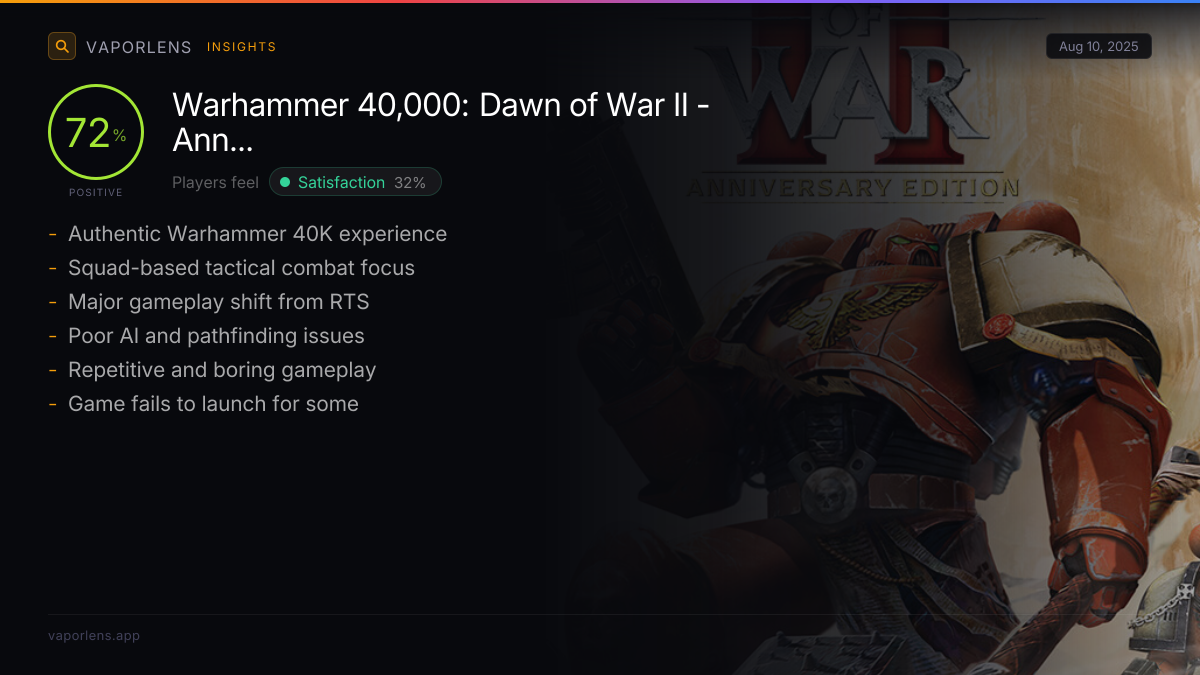Click the orange dash before Authentic Warhammer bullet
This screenshot has height=675, width=1200.
[52, 234]
